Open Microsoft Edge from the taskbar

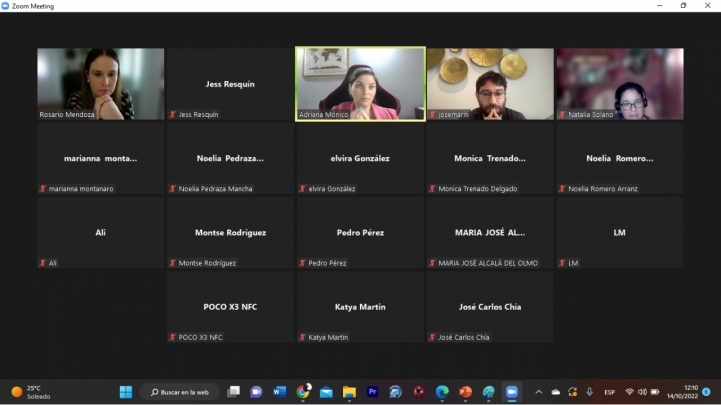442,392
